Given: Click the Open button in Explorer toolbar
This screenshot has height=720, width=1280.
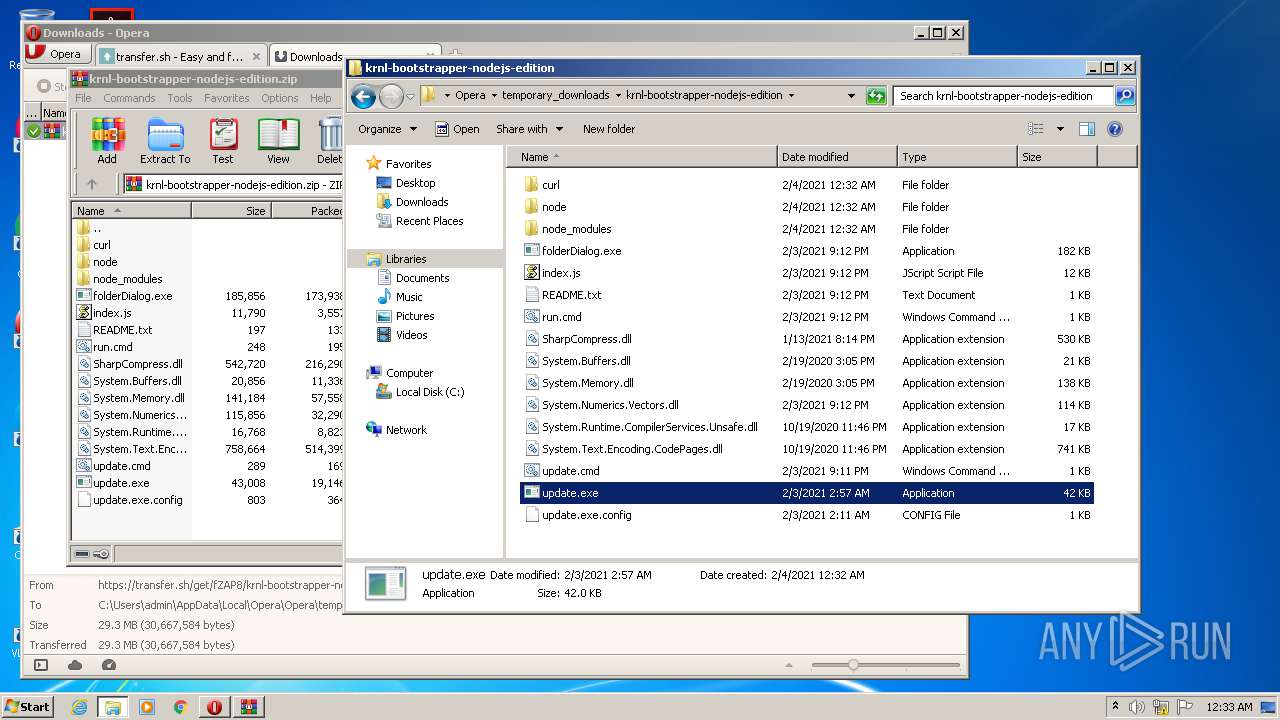Looking at the screenshot, I should tap(457, 129).
